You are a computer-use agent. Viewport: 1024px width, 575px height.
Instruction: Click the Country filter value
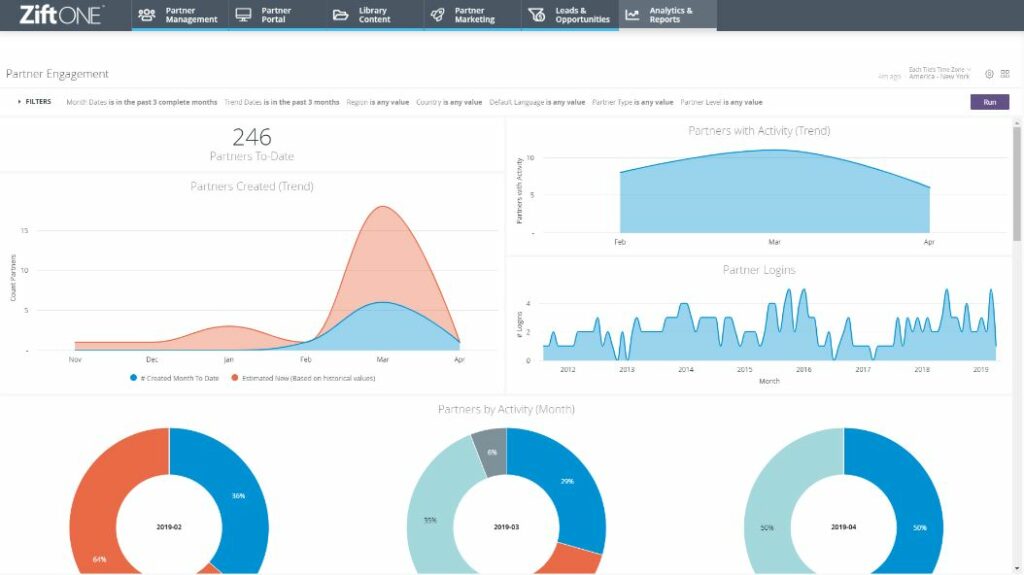coord(449,102)
